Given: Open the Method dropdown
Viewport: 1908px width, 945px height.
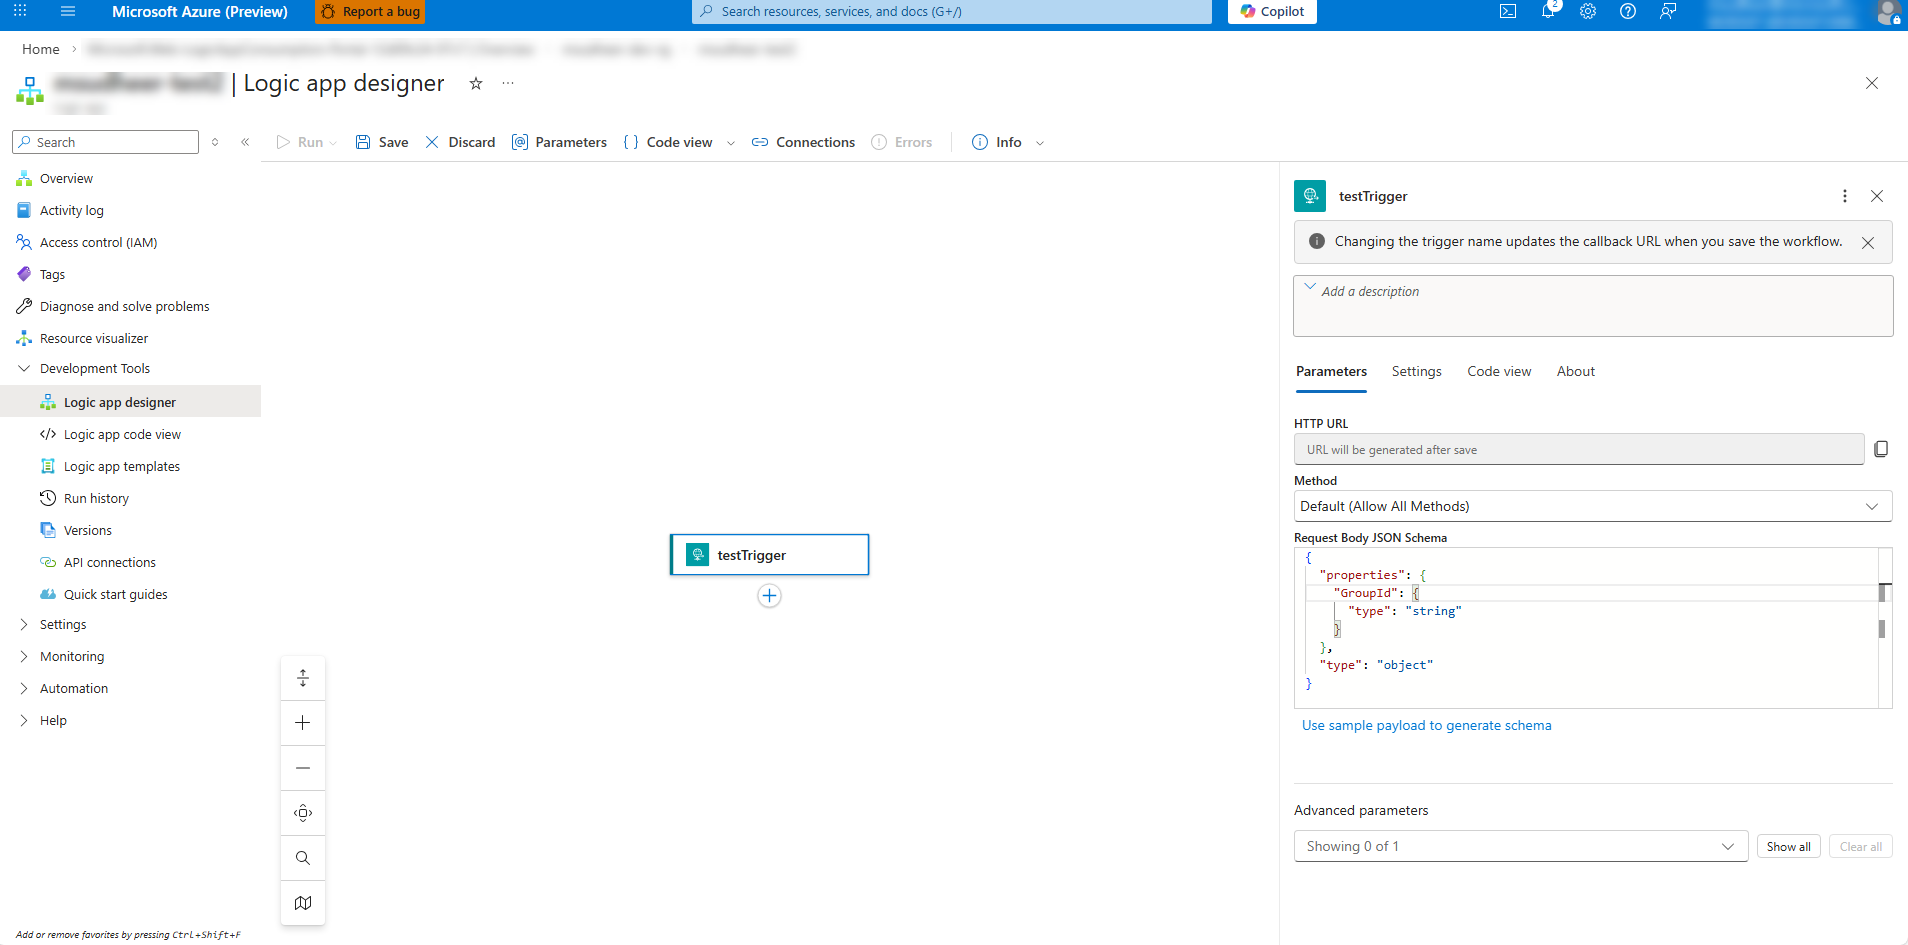Looking at the screenshot, I should (x=1592, y=506).
